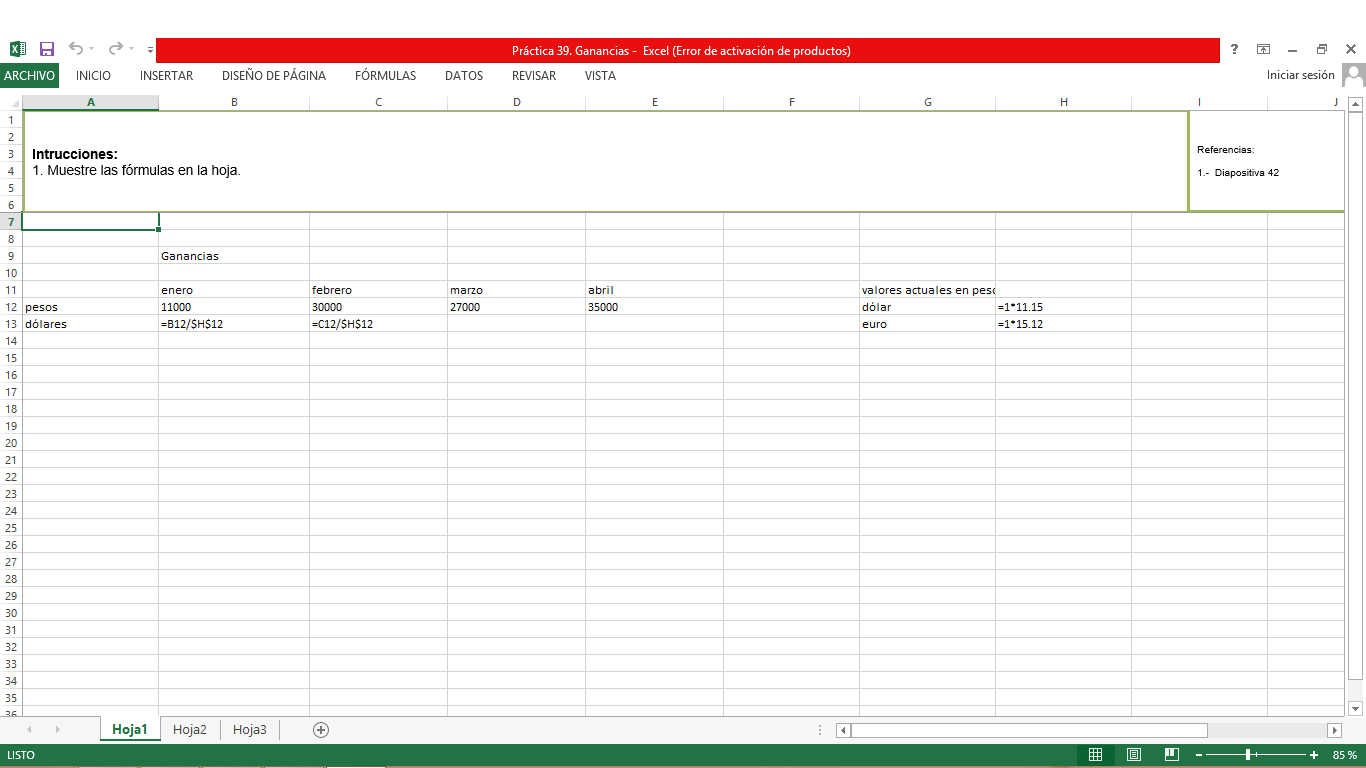1366x768 pixels.
Task: Open the INSERTAR ribbon tab
Action: (x=166, y=76)
